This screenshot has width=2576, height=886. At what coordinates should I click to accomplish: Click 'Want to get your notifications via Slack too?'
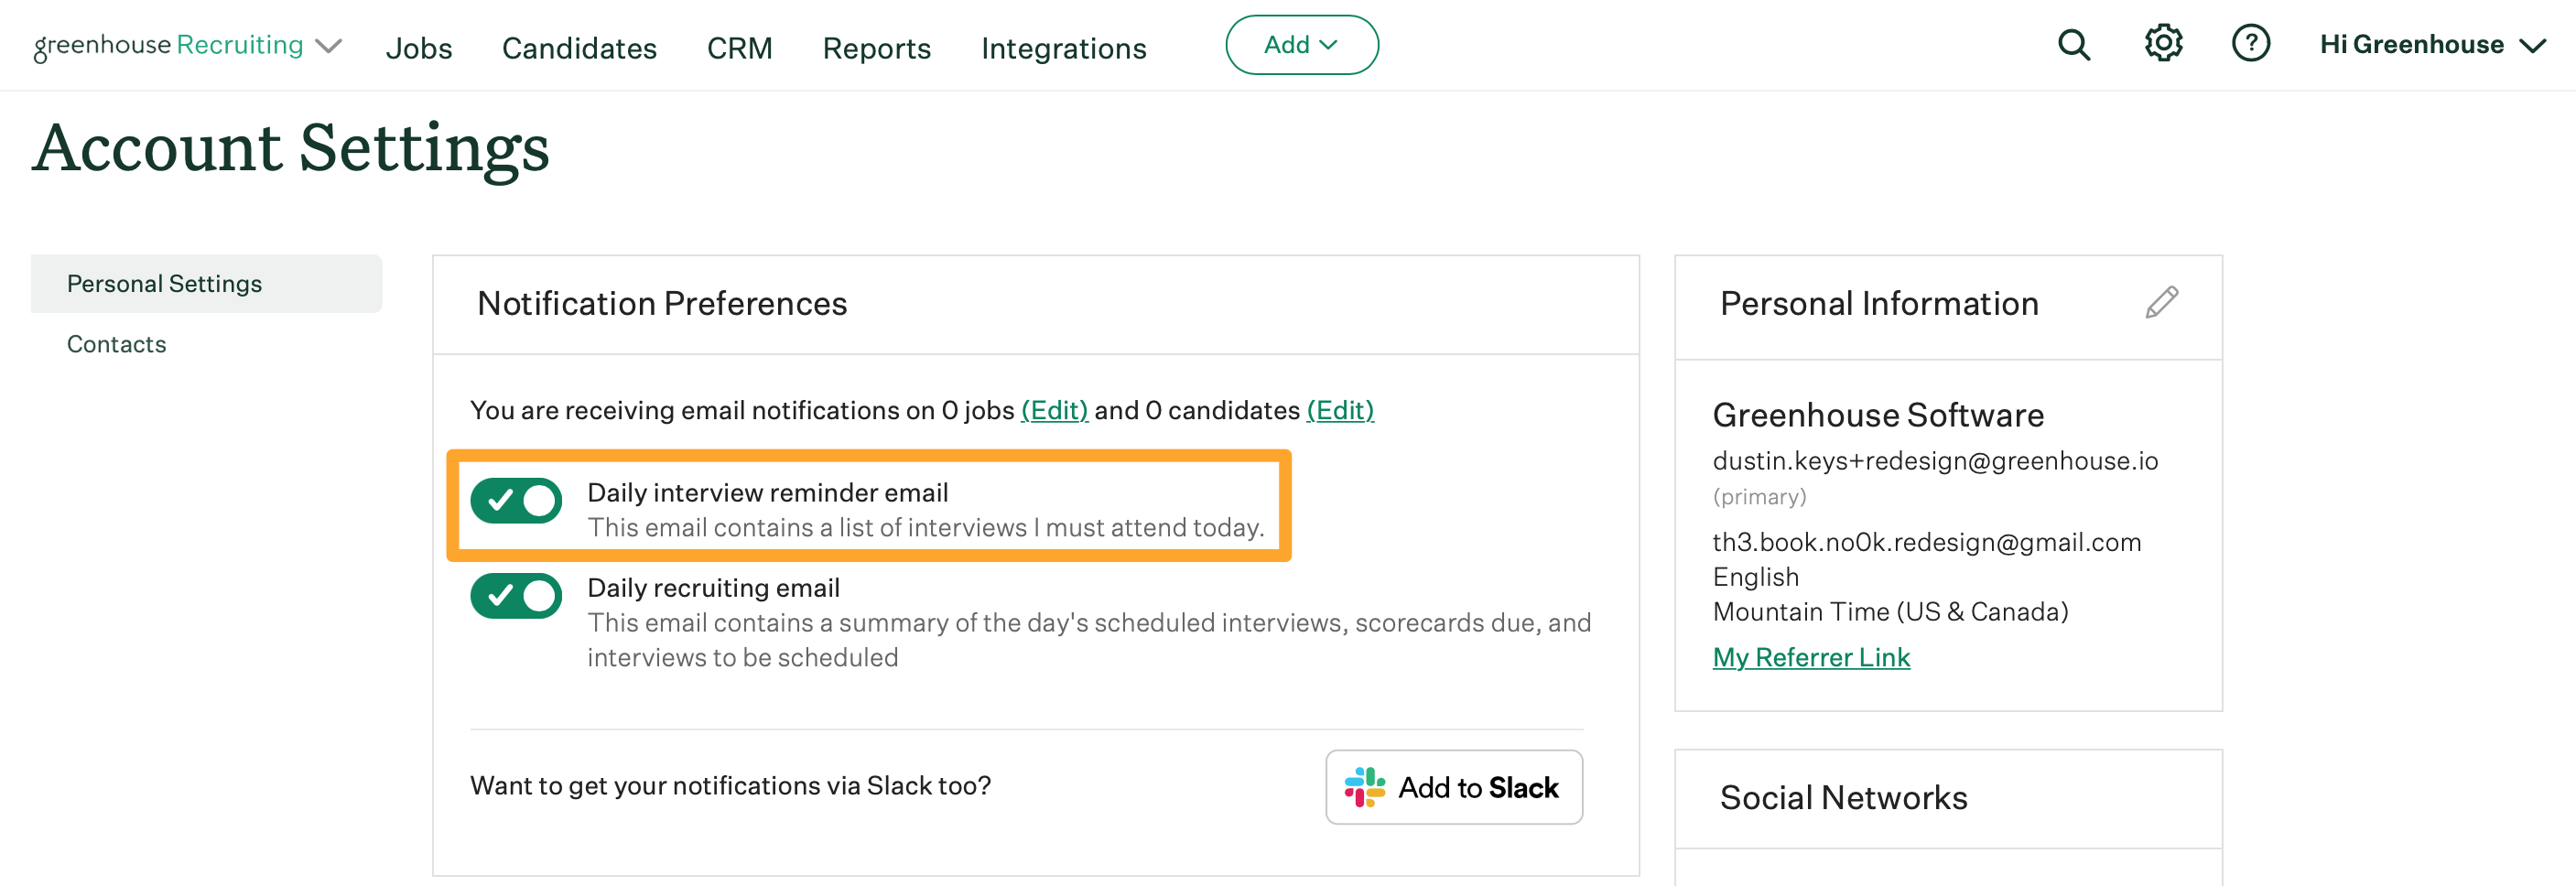(730, 786)
